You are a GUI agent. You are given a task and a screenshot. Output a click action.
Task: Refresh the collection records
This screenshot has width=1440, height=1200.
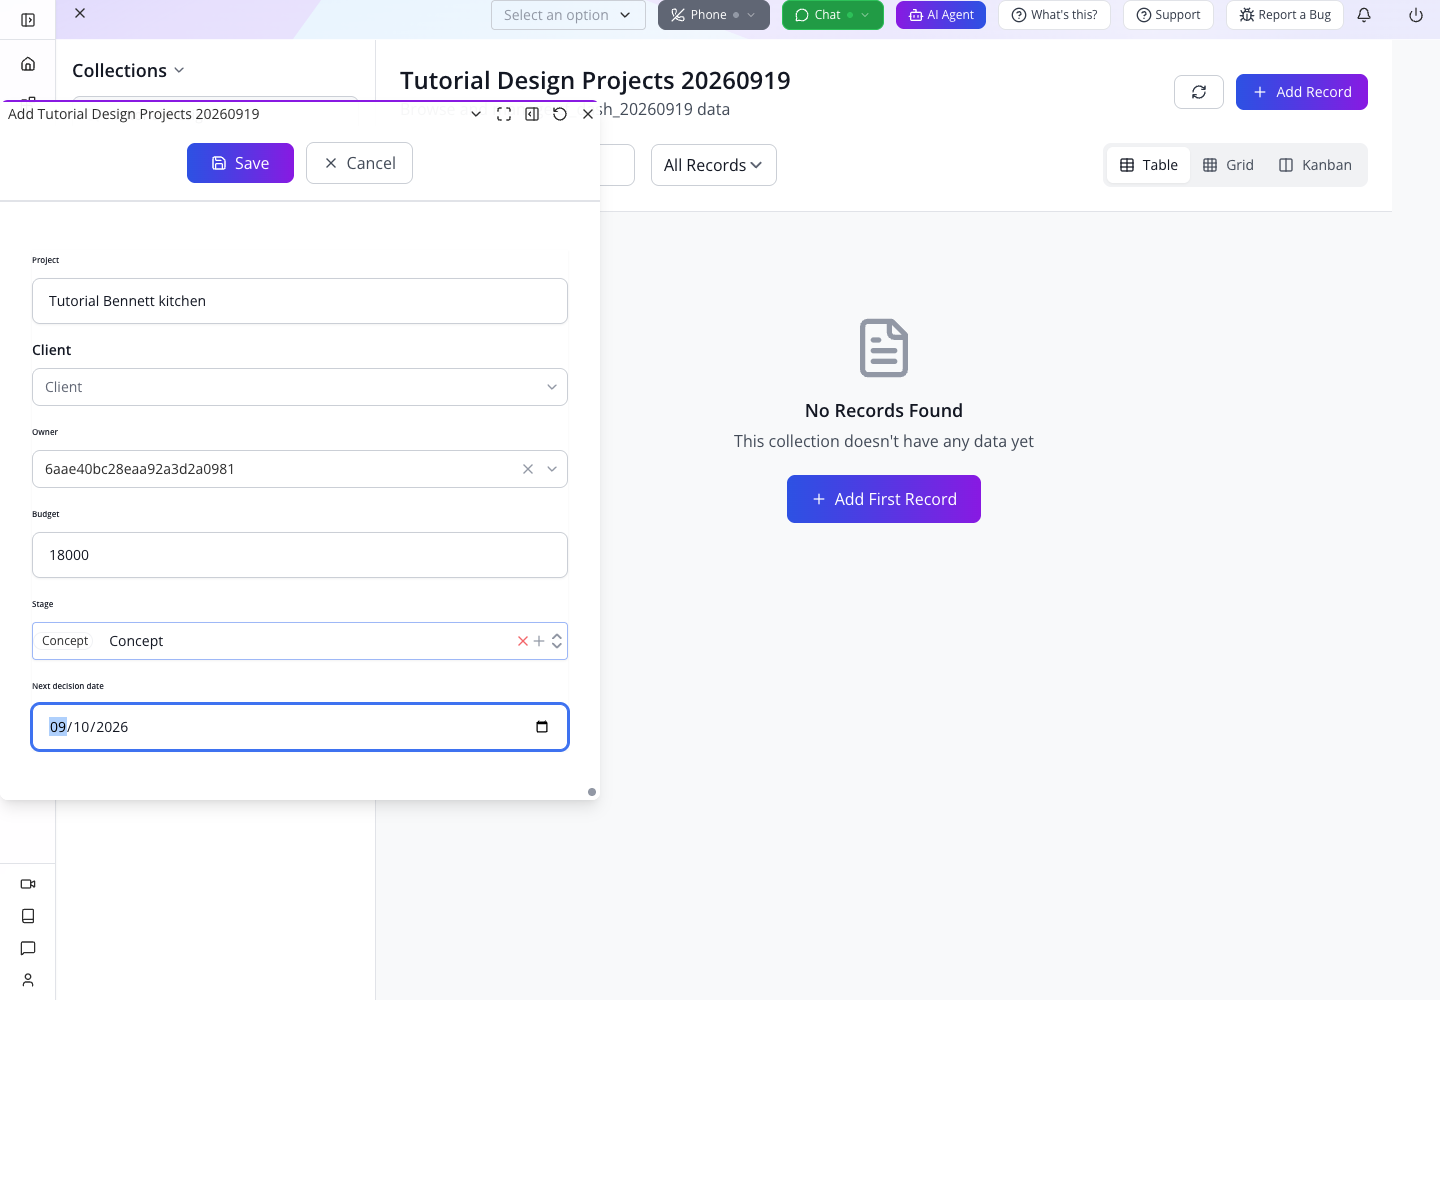point(1199,92)
